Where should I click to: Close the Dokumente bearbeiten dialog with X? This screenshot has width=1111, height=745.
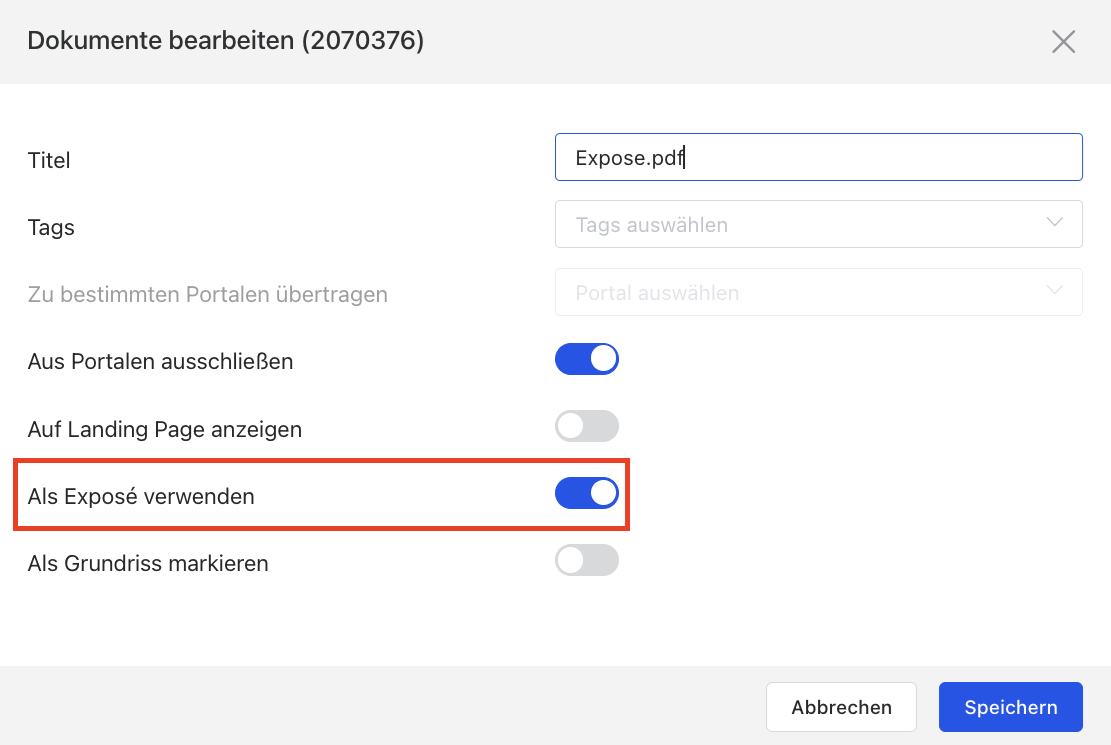[1063, 42]
